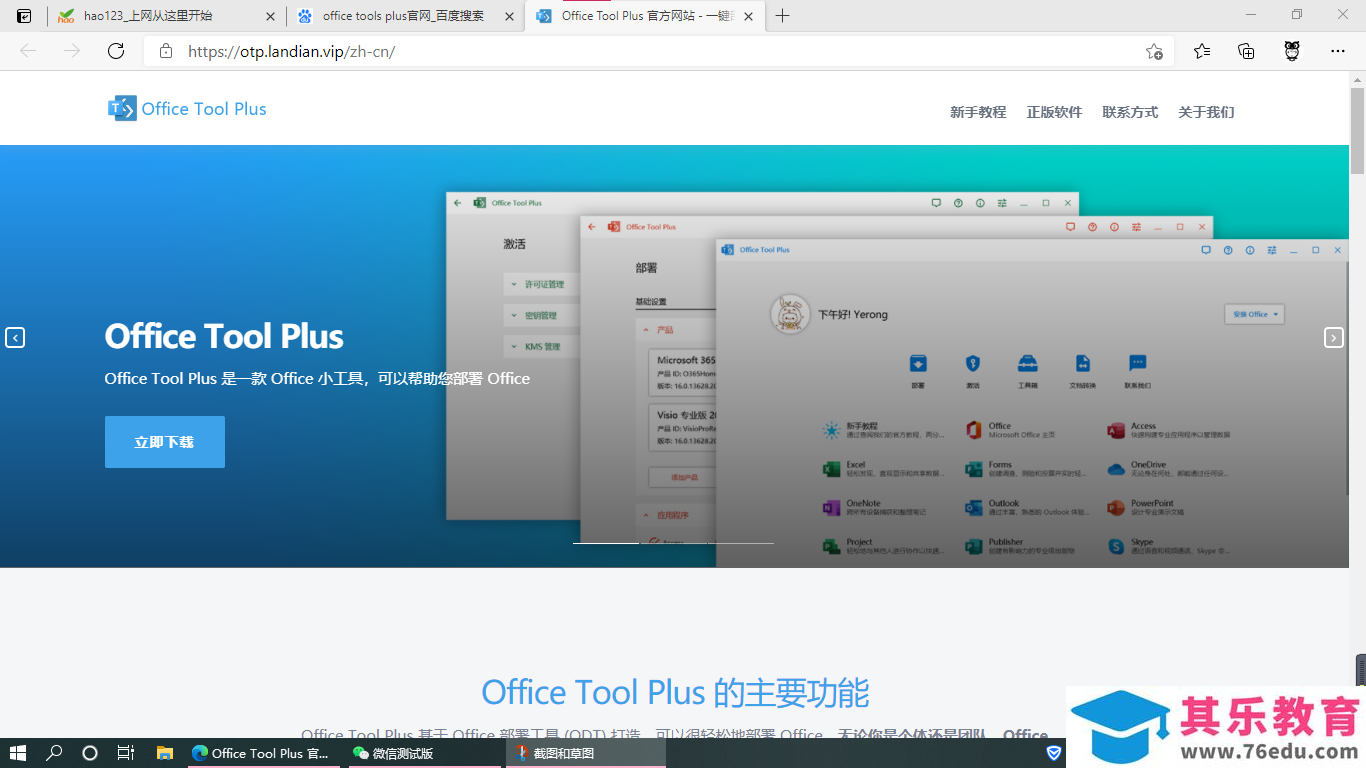Click the page vertical scrollbar thumb
This screenshot has height=768, width=1366.
coord(1357,130)
